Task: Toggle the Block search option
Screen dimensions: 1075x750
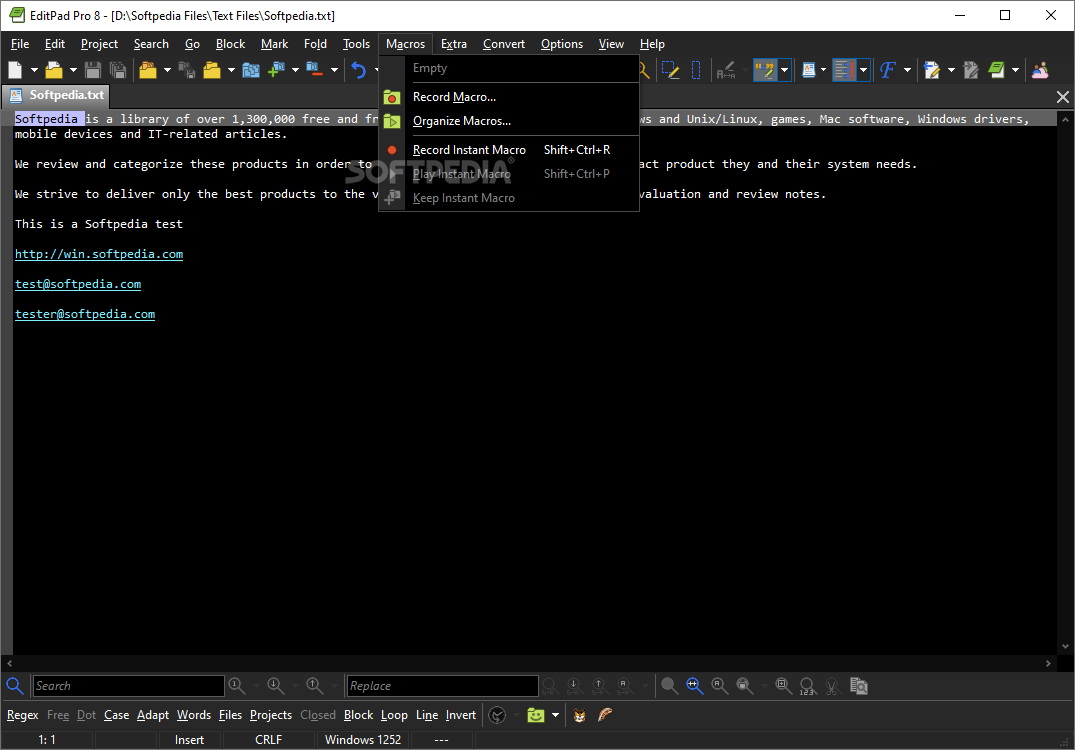Action: (x=359, y=715)
